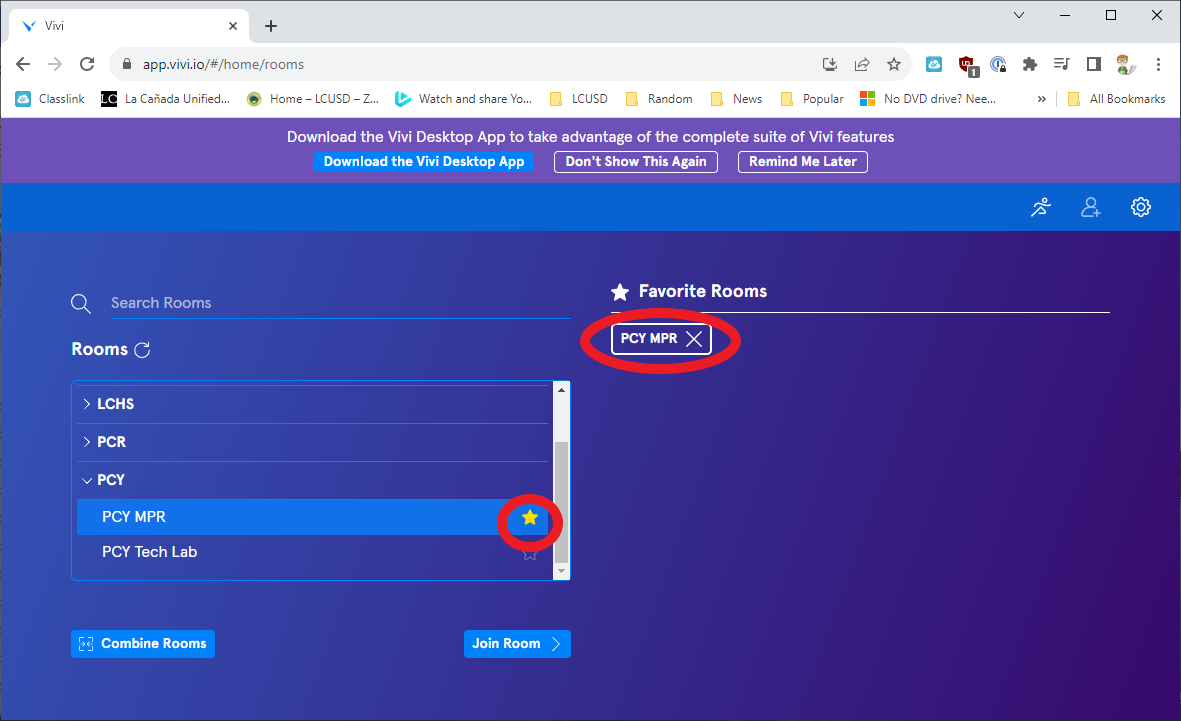Click the address bar URL
Screen dimensions: 1181x721
pyautogui.click(x=224, y=65)
